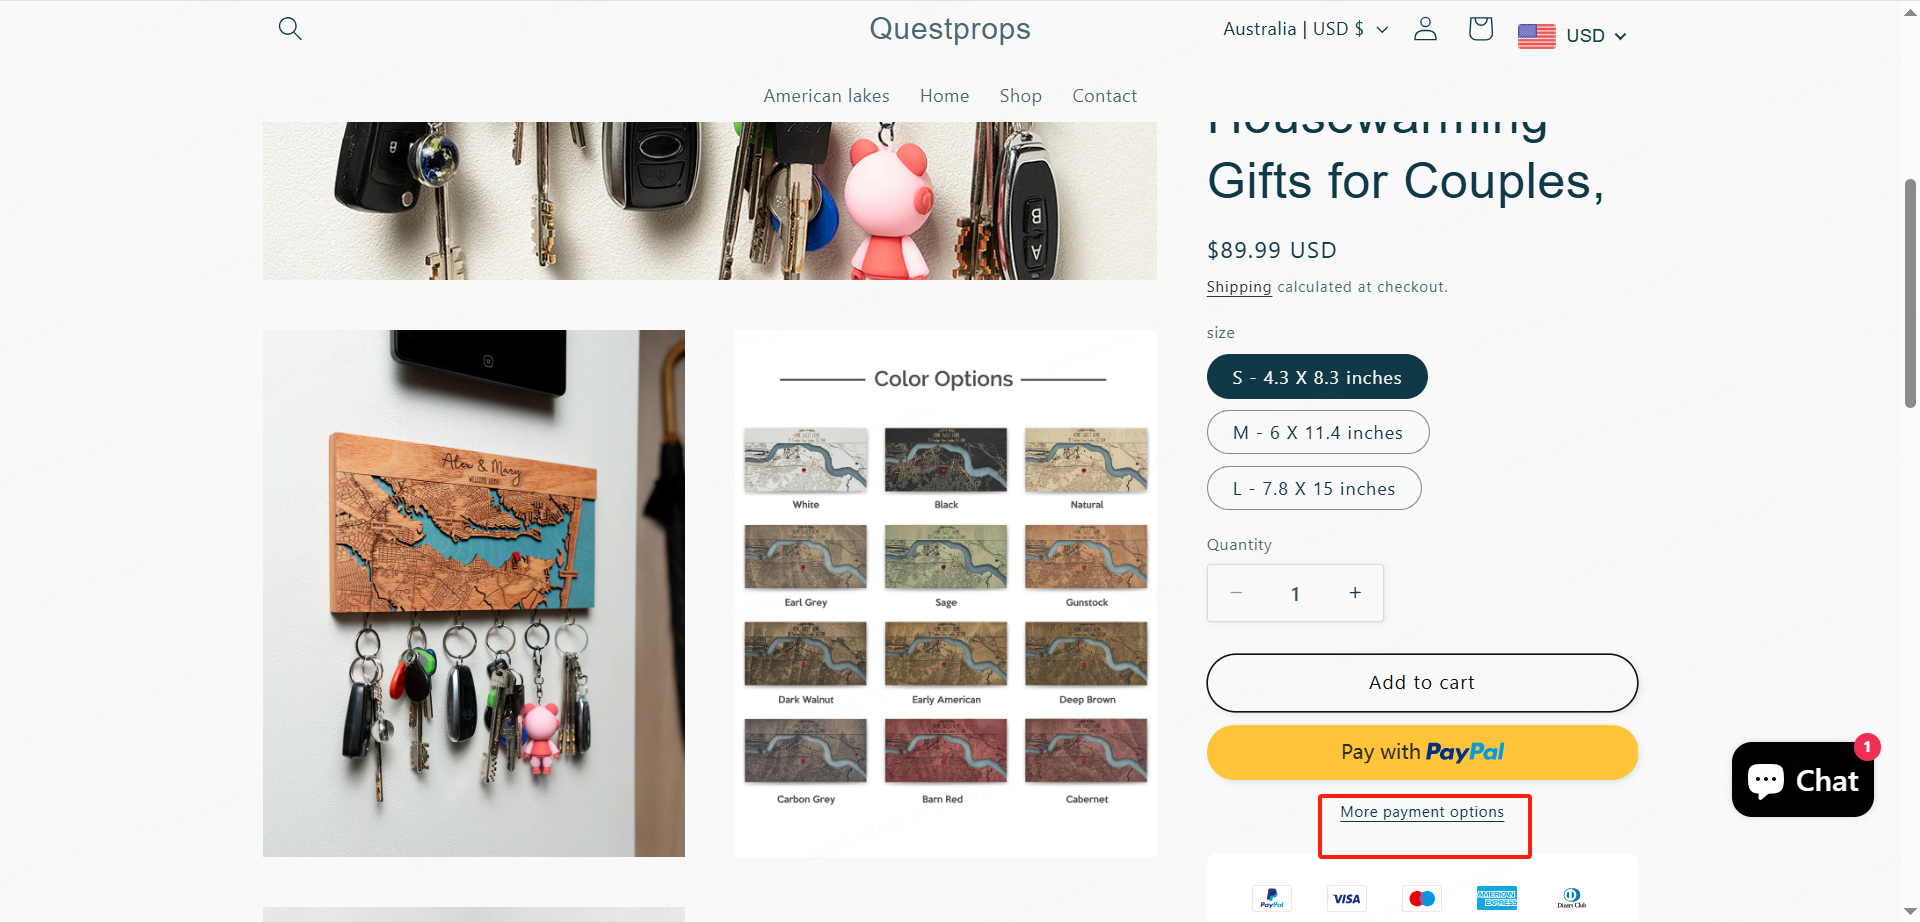This screenshot has width=1920, height=922.
Task: Click the Add to cart button
Action: (x=1421, y=683)
